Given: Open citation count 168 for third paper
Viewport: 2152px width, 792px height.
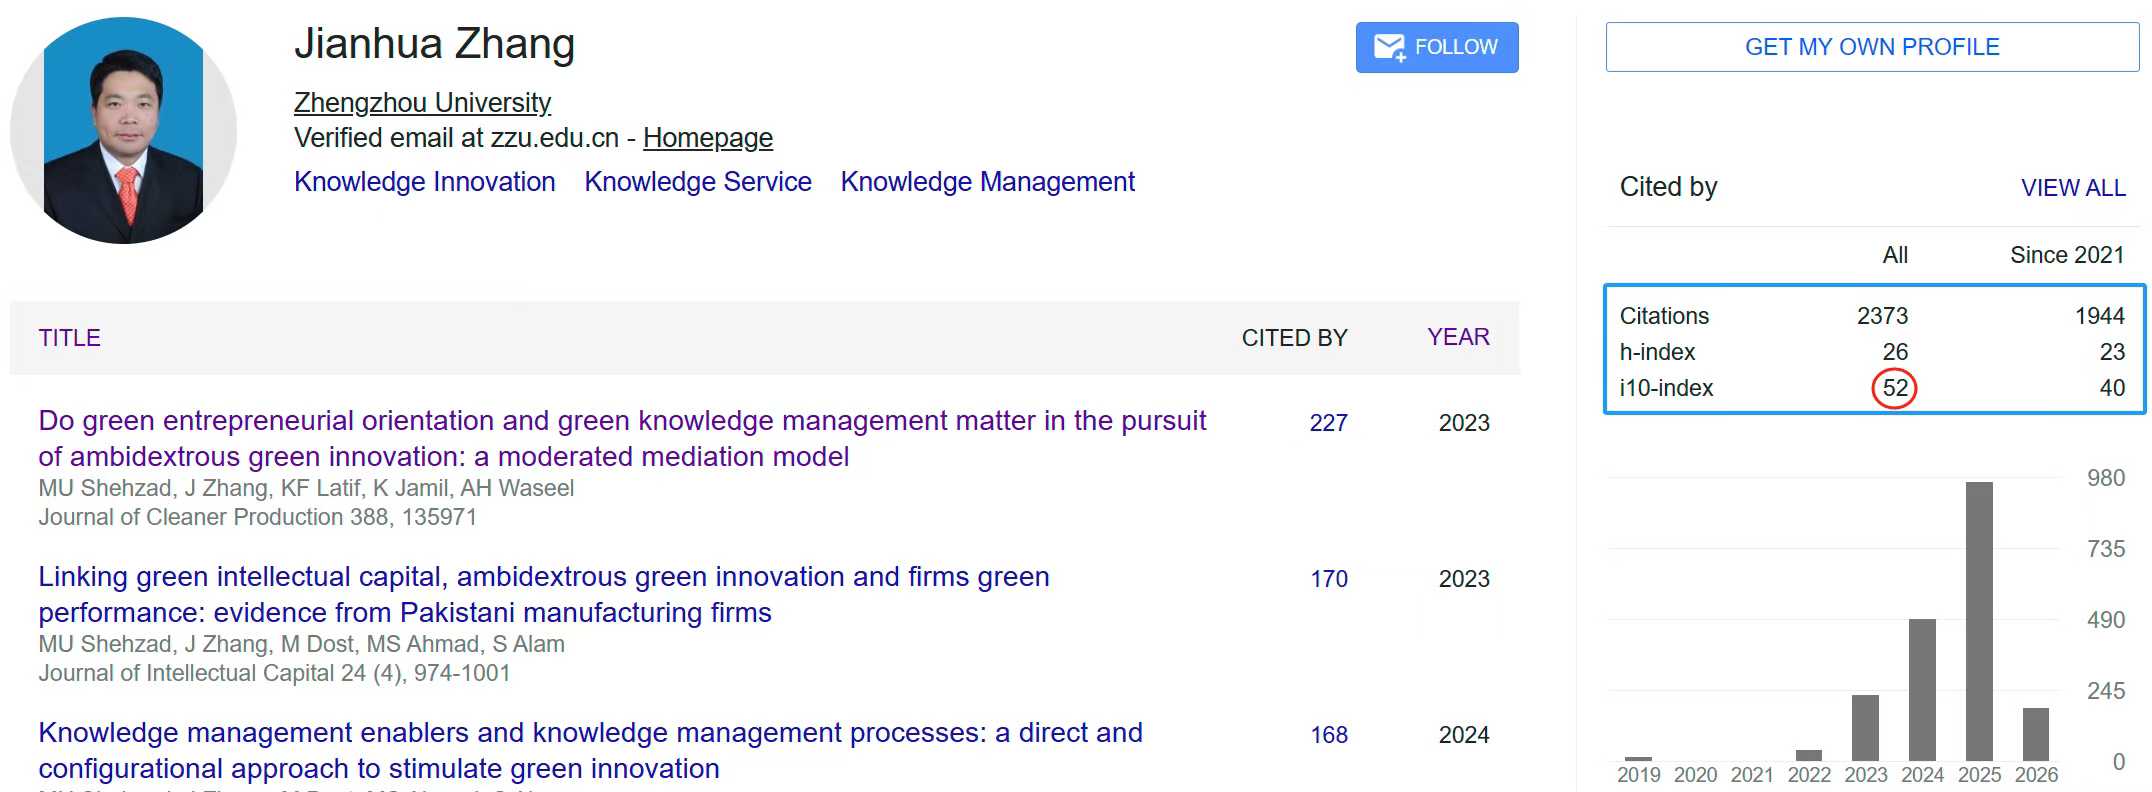Looking at the screenshot, I should click(x=1328, y=735).
